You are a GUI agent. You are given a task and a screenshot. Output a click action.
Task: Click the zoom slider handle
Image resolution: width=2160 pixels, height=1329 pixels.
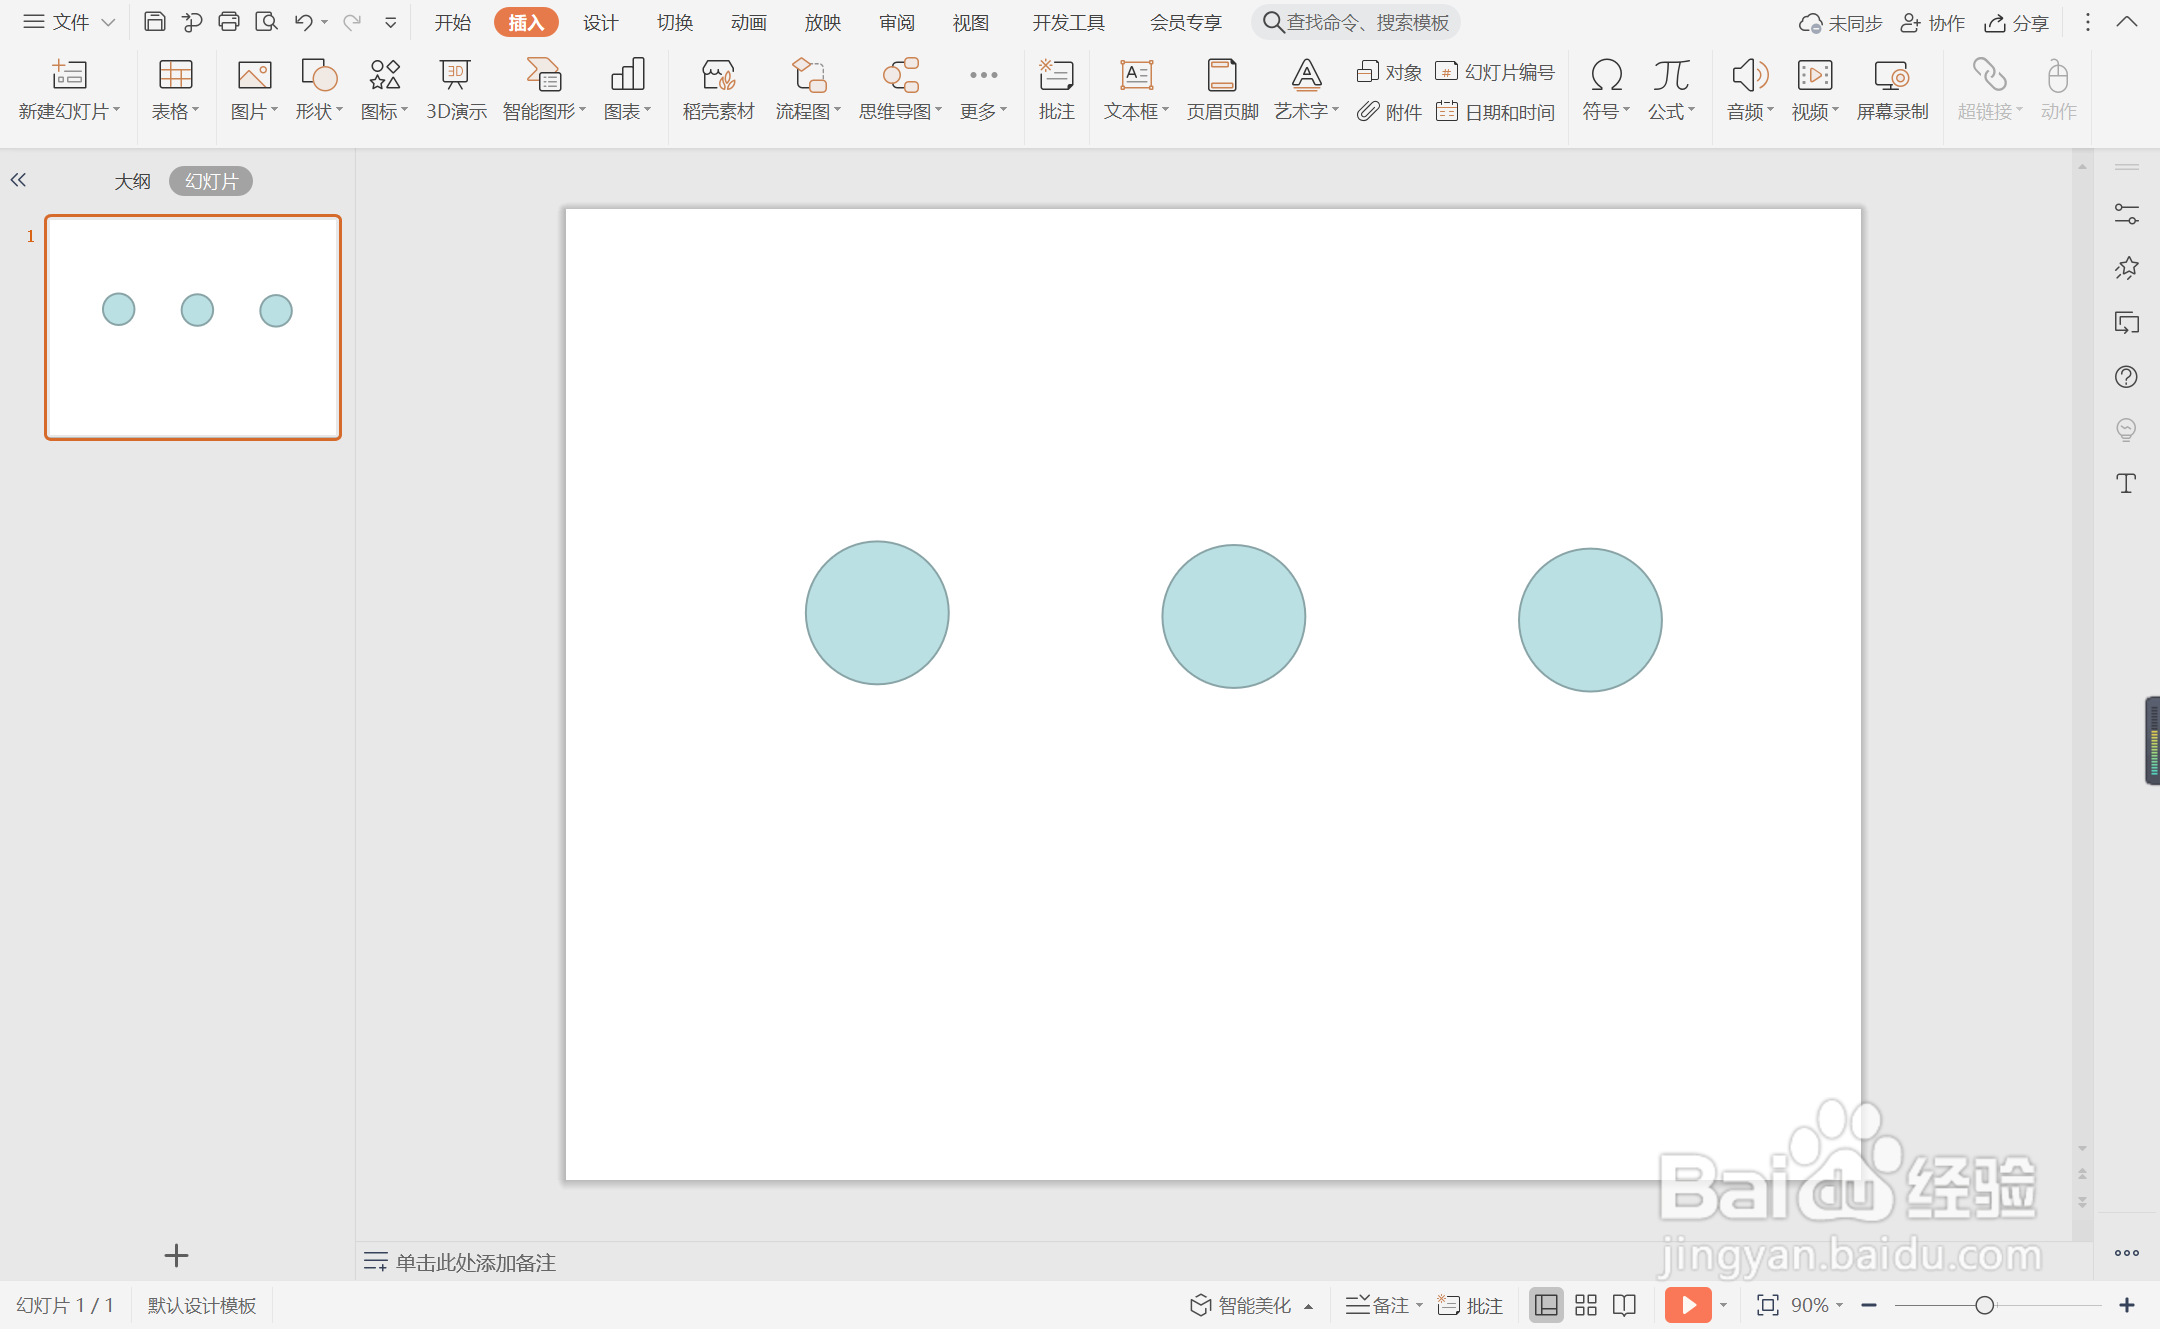1984,1305
